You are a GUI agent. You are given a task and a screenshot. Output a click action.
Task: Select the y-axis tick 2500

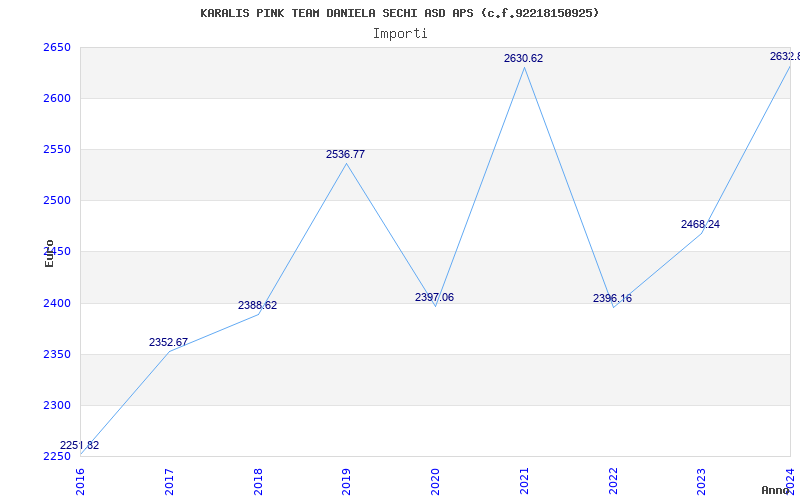pos(57,201)
